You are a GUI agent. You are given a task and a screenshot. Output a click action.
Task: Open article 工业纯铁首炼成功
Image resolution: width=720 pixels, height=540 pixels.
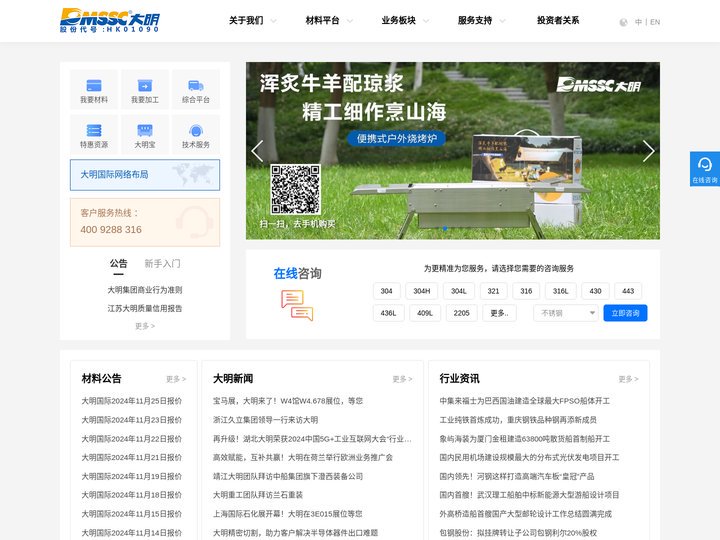pos(518,420)
